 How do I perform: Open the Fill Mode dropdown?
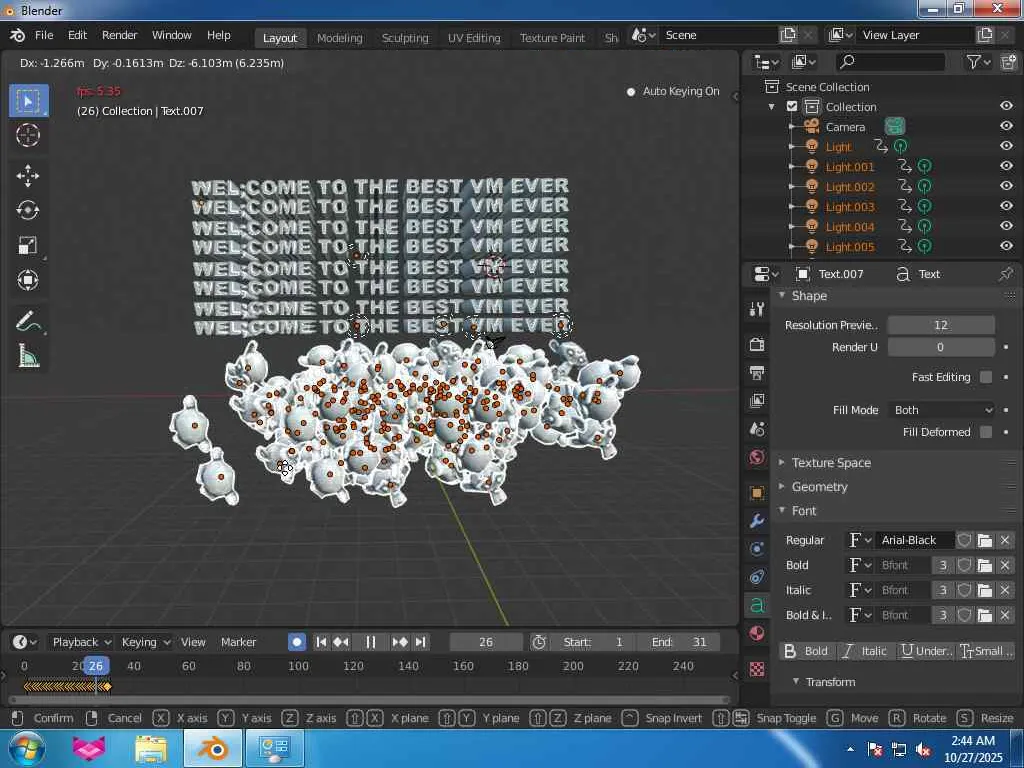(x=942, y=410)
